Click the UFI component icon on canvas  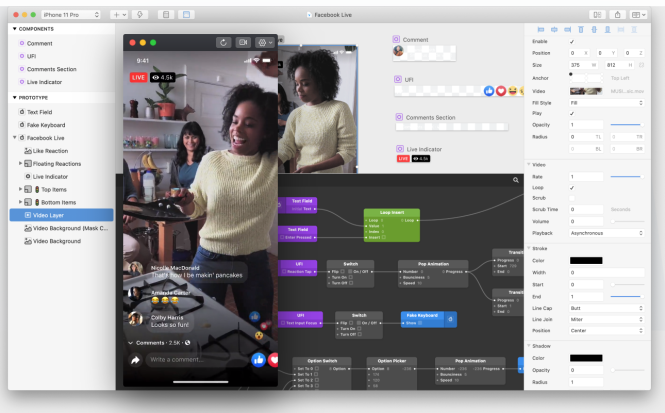[x=398, y=79]
